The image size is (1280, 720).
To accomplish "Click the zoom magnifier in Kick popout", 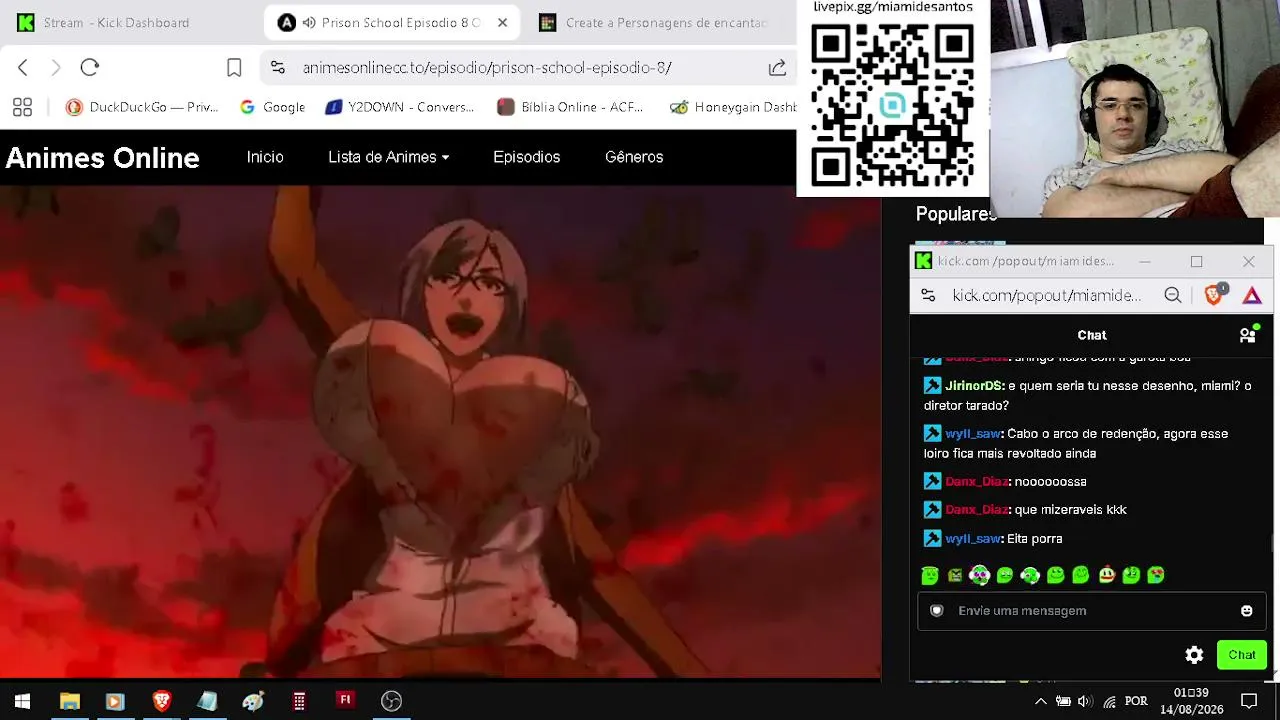I will click(x=1173, y=295).
